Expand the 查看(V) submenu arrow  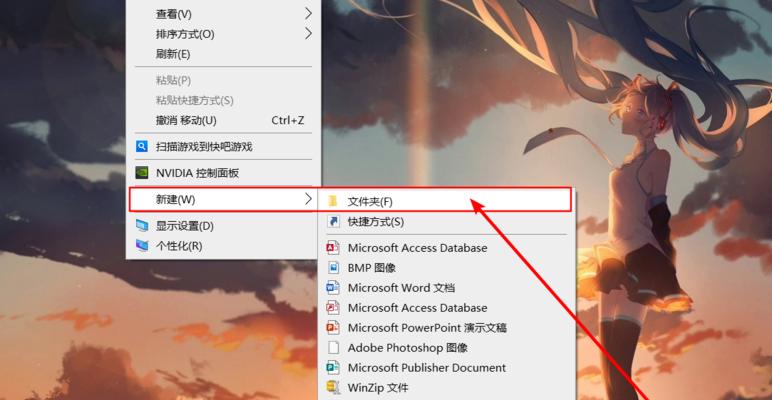308,14
